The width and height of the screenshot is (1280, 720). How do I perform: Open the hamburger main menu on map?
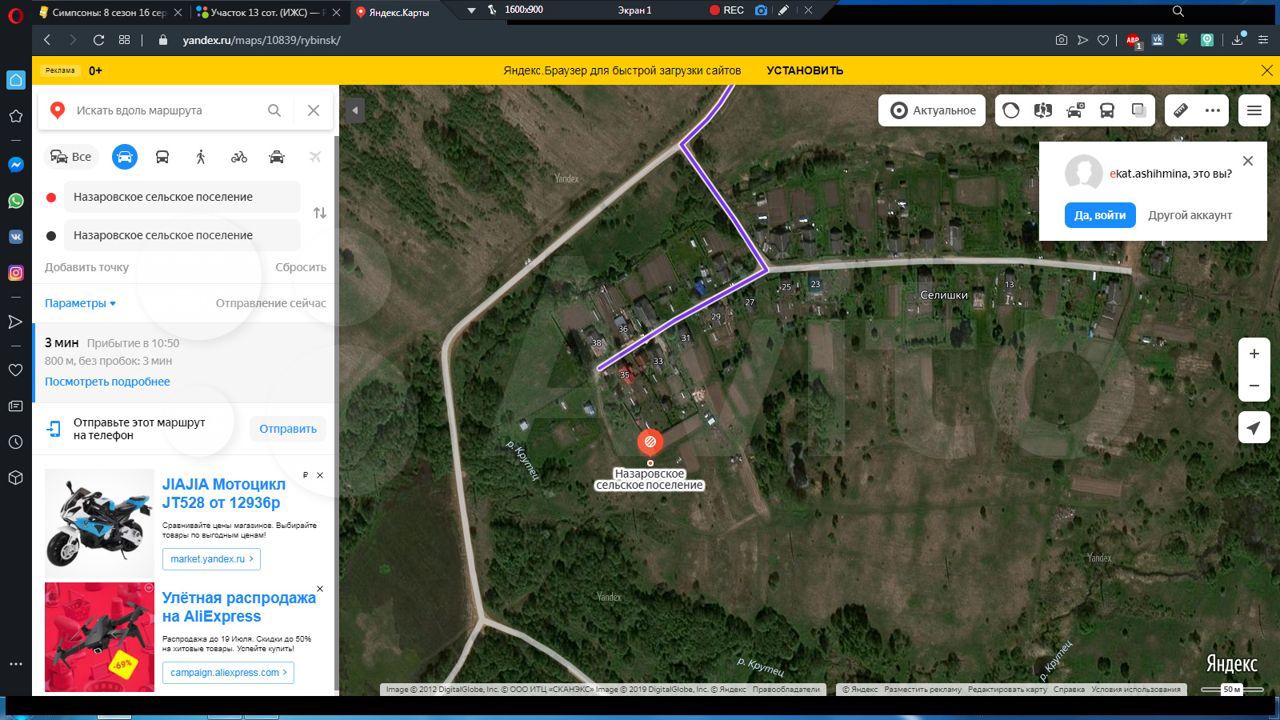click(1254, 110)
